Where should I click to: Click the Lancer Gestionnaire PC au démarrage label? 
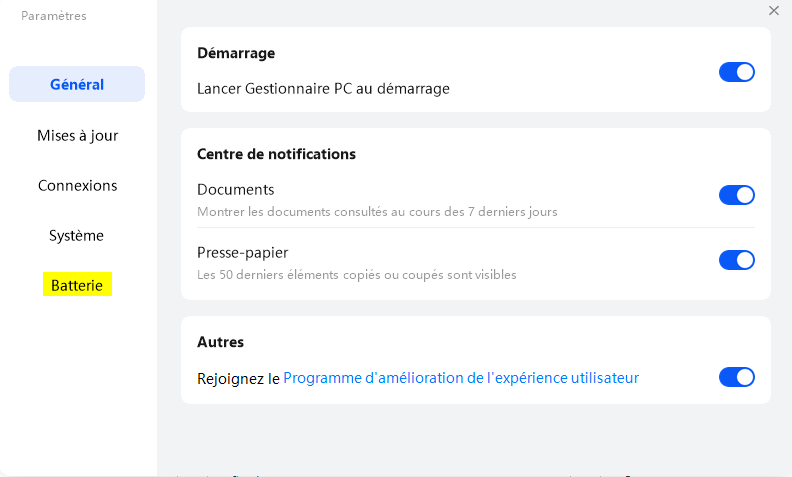point(323,88)
